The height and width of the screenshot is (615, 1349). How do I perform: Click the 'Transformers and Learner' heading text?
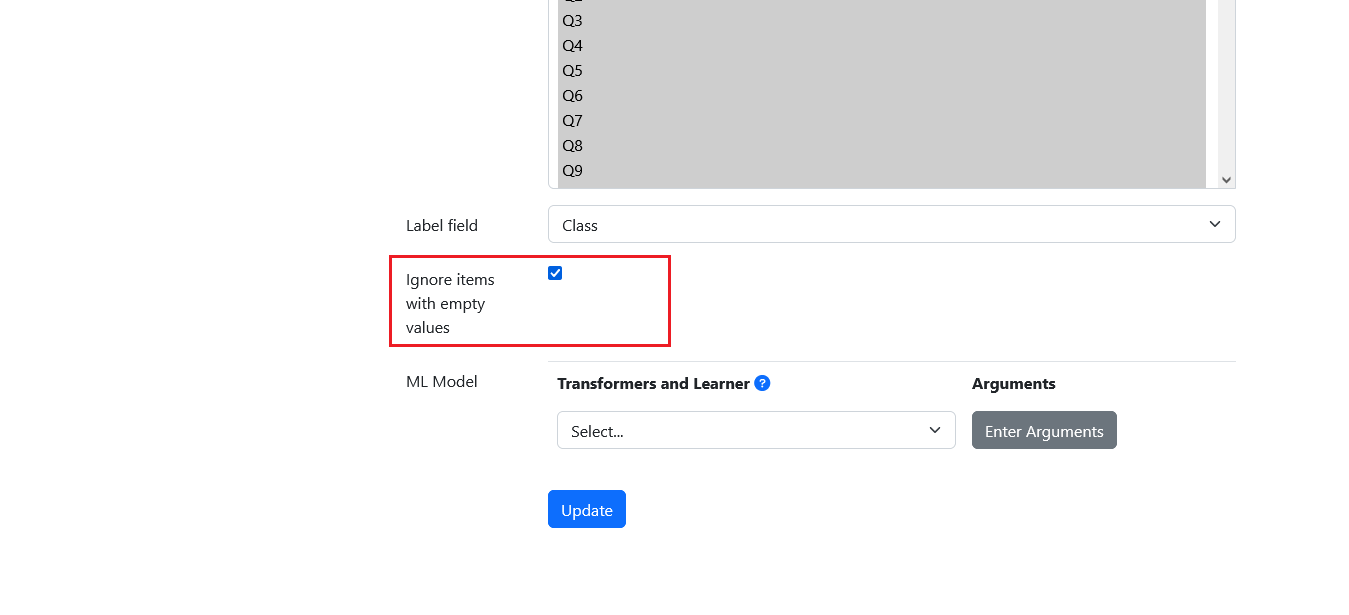pos(653,383)
